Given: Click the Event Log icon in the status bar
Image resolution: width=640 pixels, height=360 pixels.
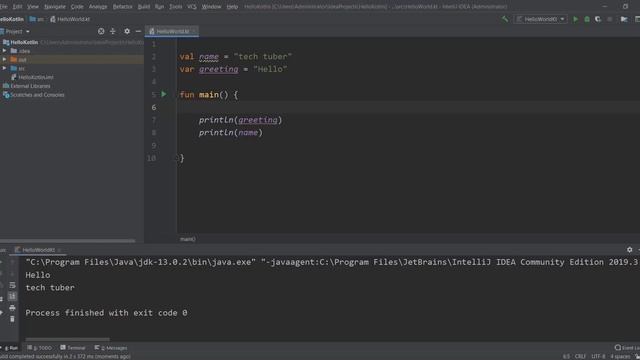Looking at the screenshot, I should [x=618, y=348].
